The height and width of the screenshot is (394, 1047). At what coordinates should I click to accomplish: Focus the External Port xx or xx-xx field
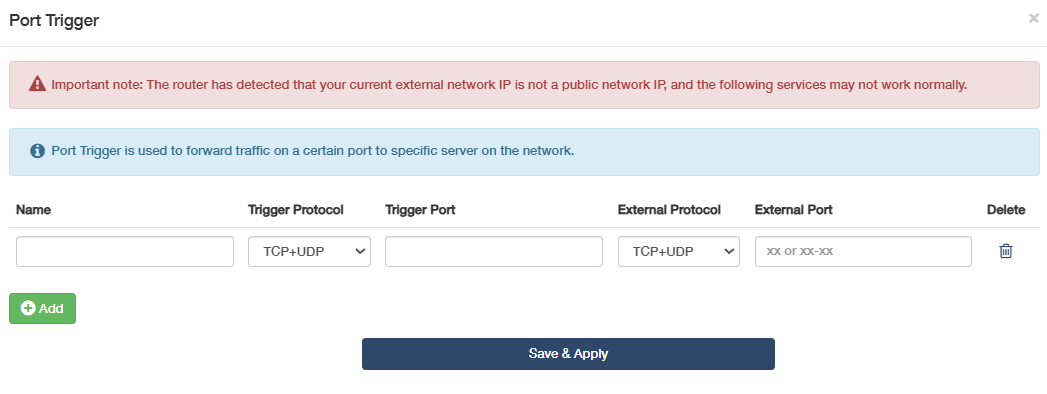tap(863, 251)
